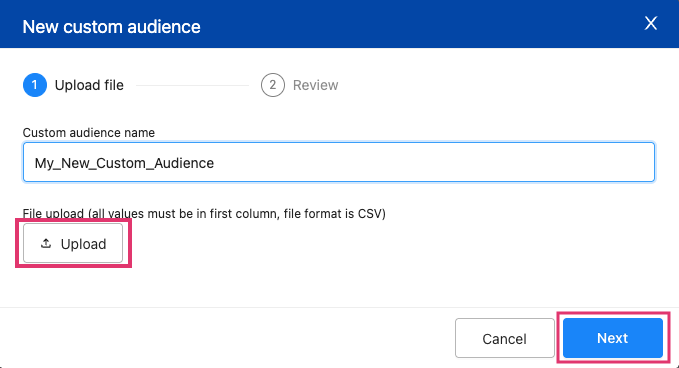This screenshot has height=368, width=679.
Task: Click the word Upload inside the button
Action: (x=84, y=244)
